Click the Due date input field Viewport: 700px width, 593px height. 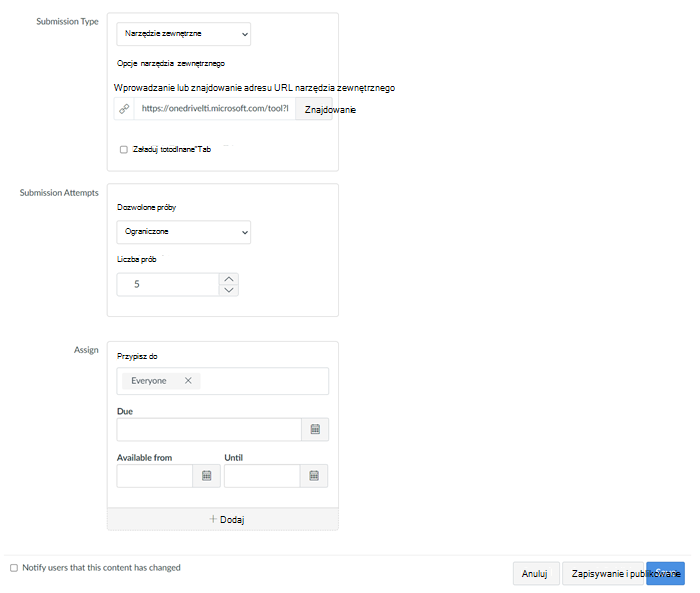click(x=209, y=430)
